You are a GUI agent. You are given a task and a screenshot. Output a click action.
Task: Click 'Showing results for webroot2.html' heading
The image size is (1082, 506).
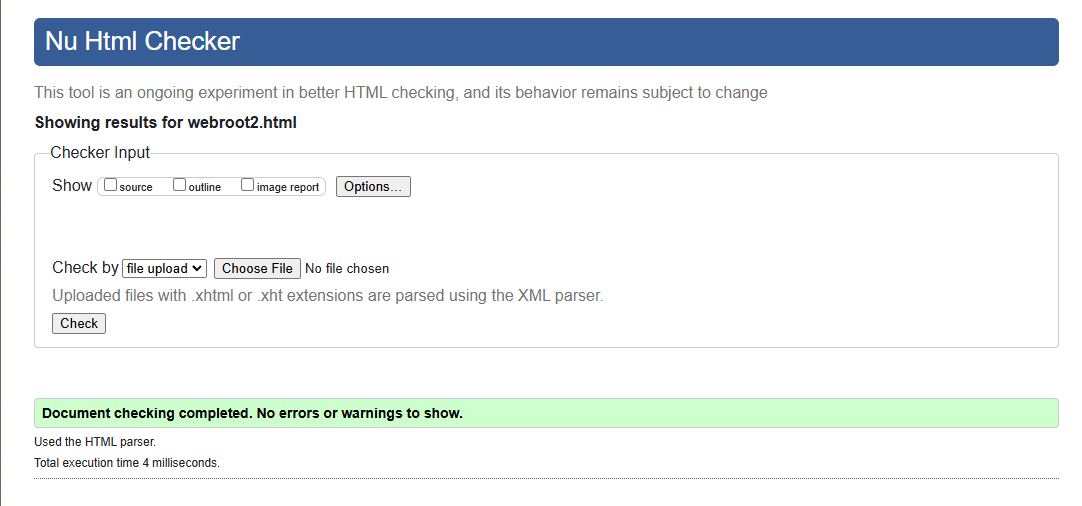coord(166,123)
